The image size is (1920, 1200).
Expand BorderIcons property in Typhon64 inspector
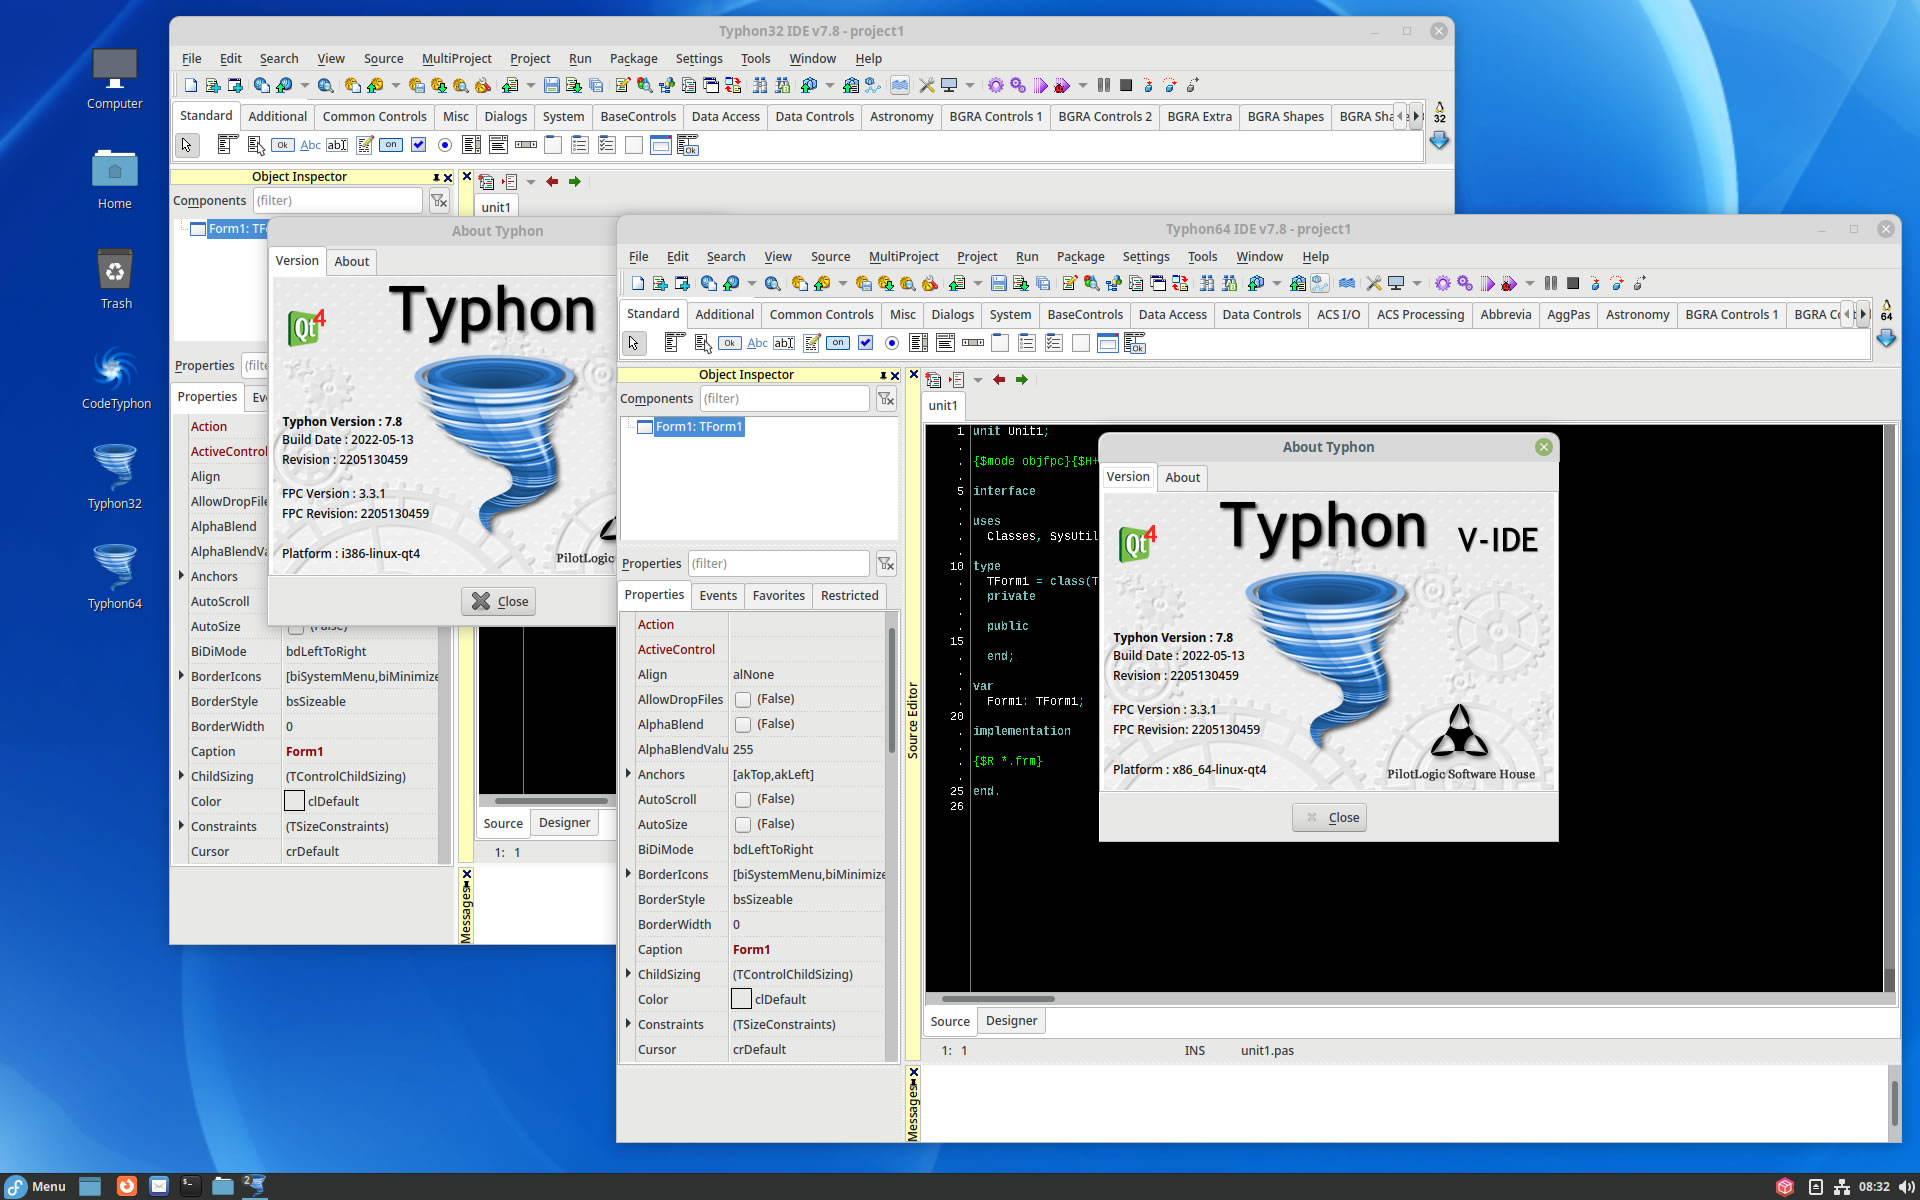628,874
